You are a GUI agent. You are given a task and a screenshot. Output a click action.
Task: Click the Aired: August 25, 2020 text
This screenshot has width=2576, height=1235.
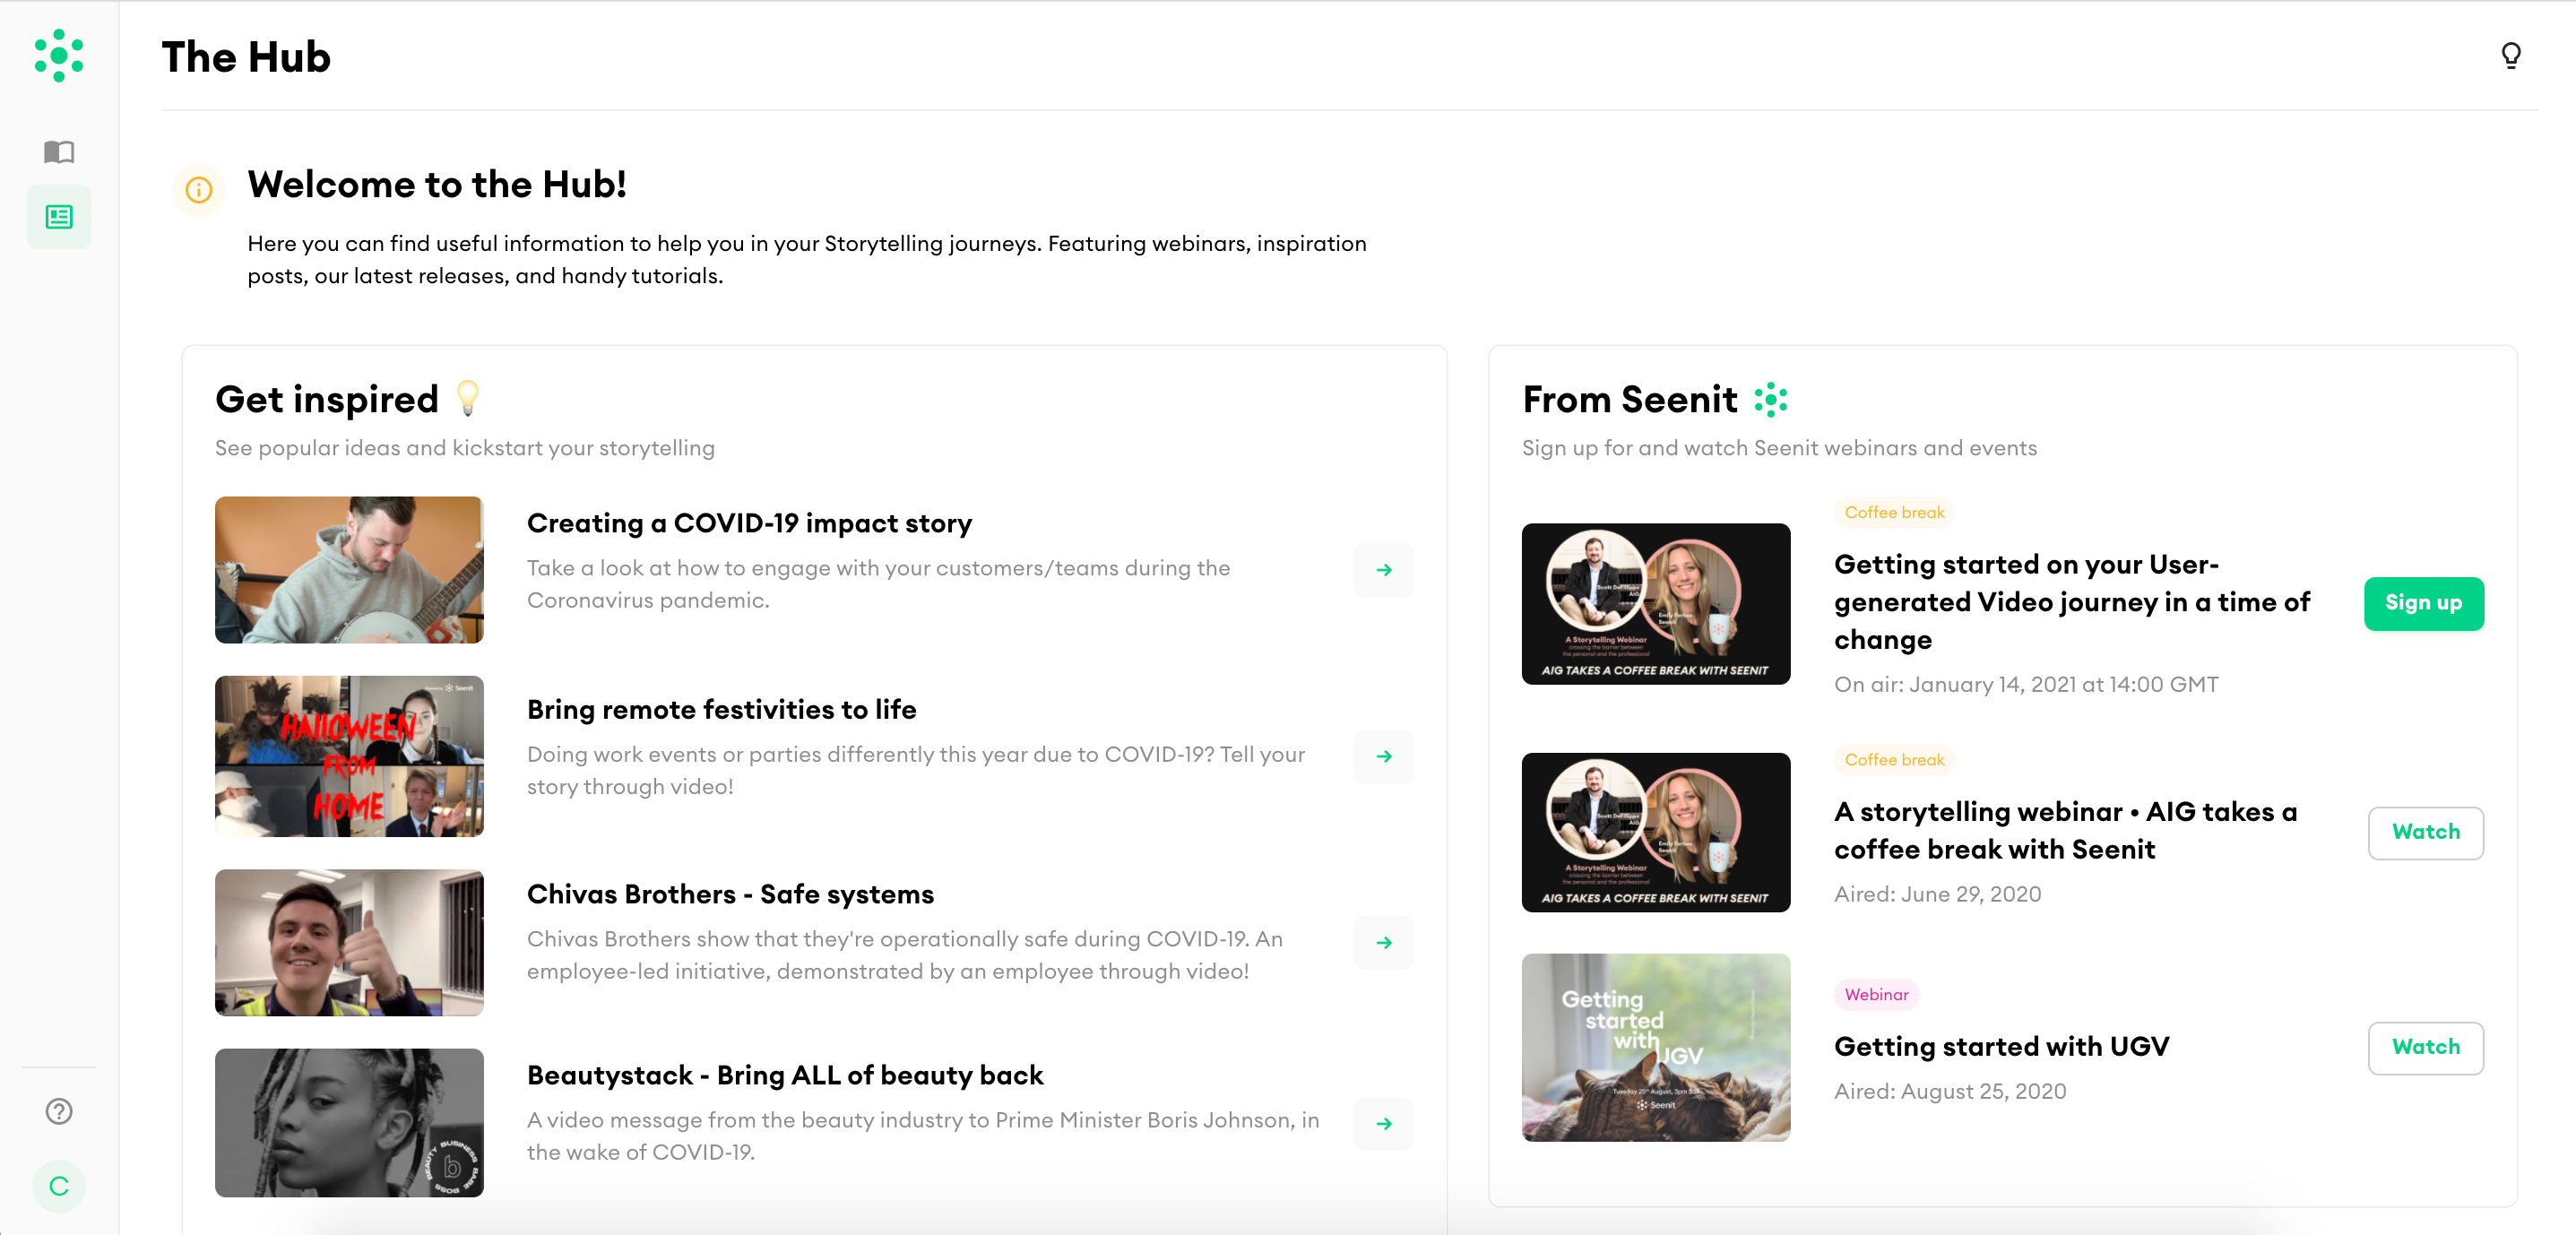pyautogui.click(x=1950, y=1091)
